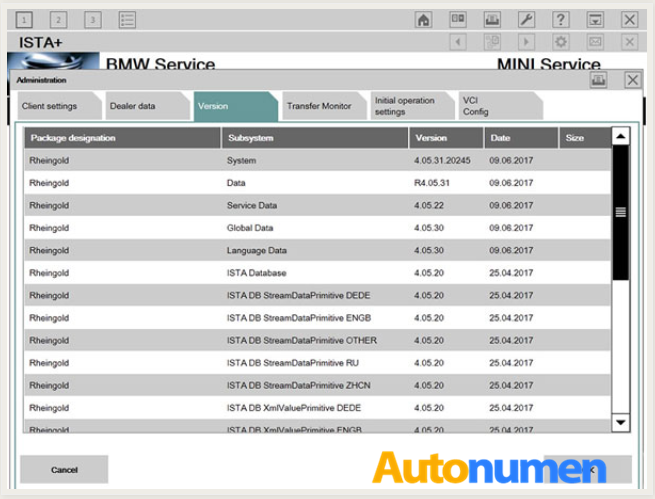
Task: Click the date of ISTA Database row
Action: pos(511,273)
